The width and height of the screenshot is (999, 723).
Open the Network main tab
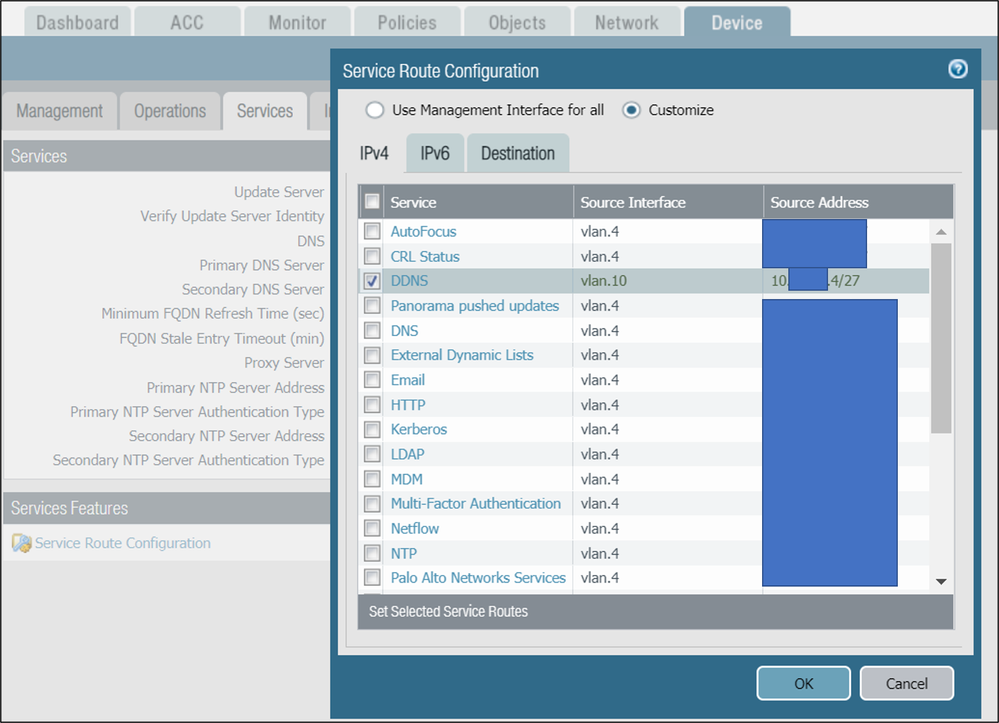tap(627, 22)
